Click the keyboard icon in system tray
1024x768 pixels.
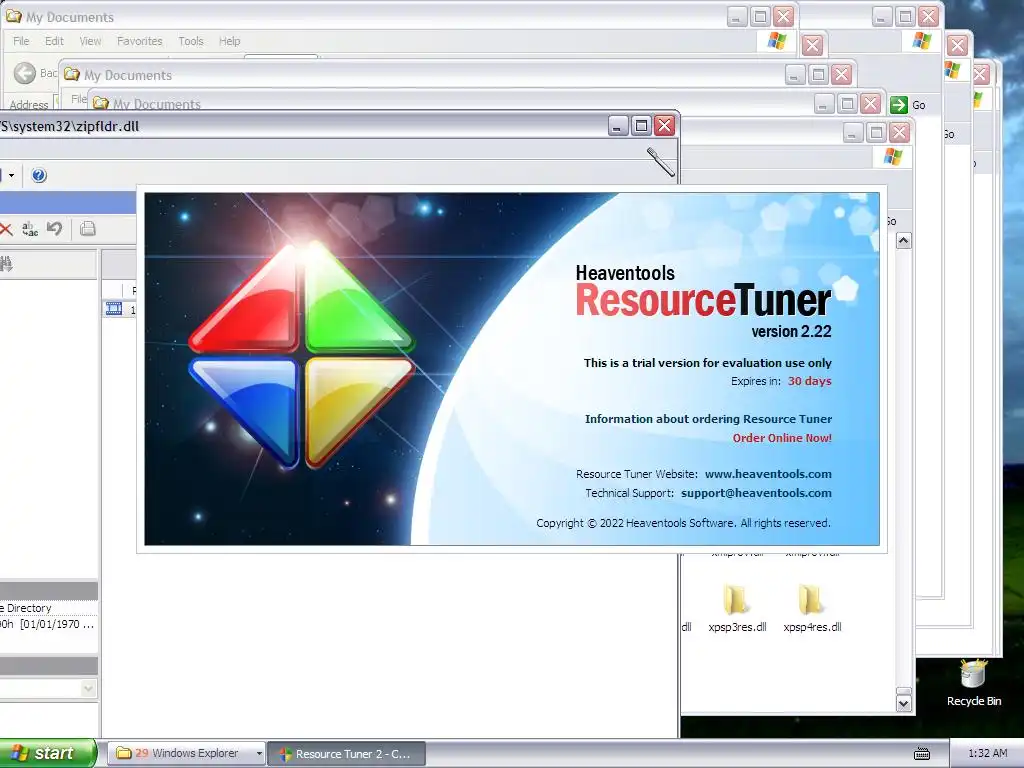[x=921, y=754]
